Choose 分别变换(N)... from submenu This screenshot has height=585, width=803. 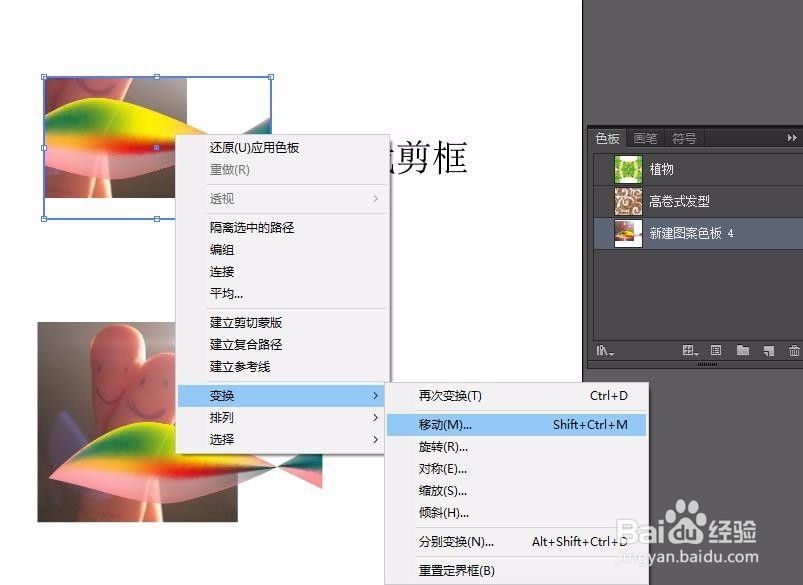516,542
